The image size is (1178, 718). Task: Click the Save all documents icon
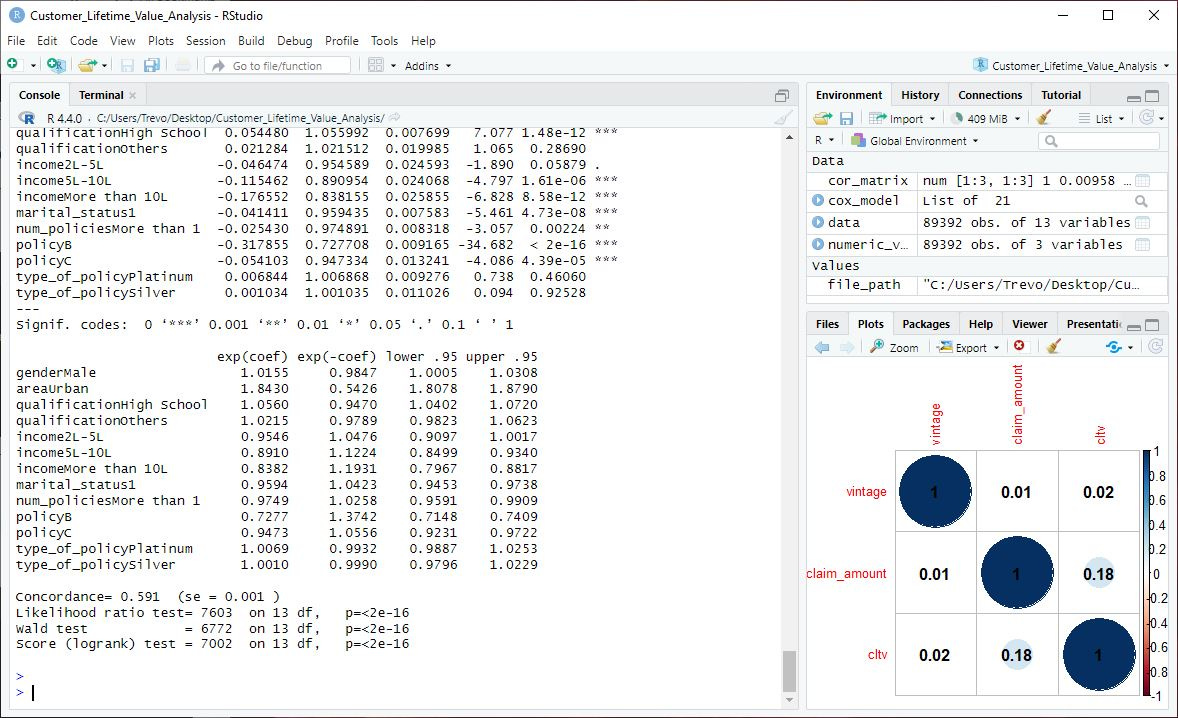click(x=152, y=65)
